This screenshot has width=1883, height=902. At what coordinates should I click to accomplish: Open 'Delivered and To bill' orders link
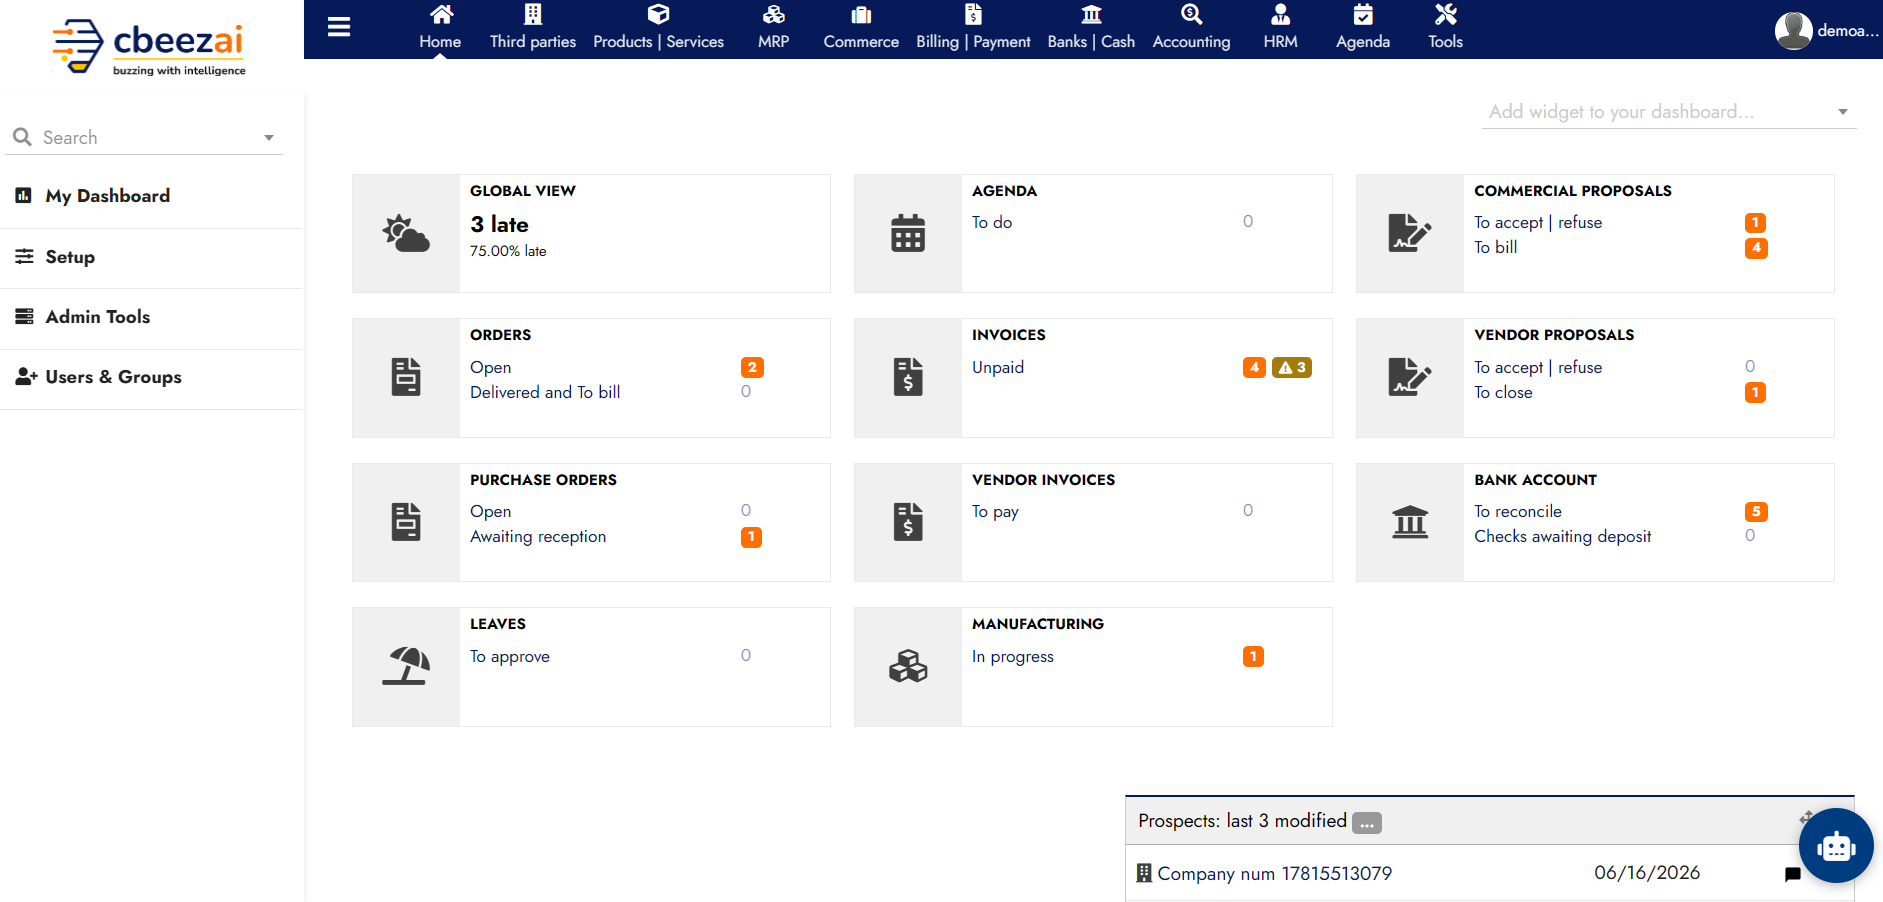tap(545, 392)
